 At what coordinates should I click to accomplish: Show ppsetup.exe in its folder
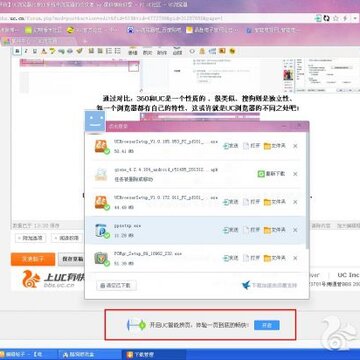(275, 230)
